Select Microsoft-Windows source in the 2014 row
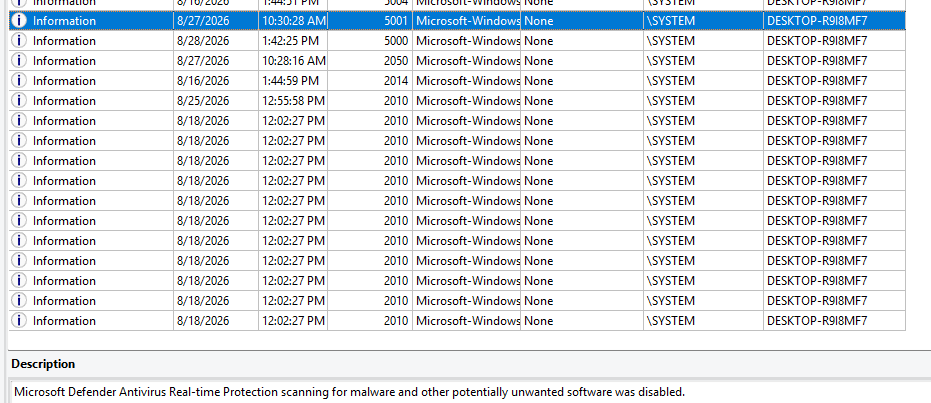 click(x=468, y=81)
